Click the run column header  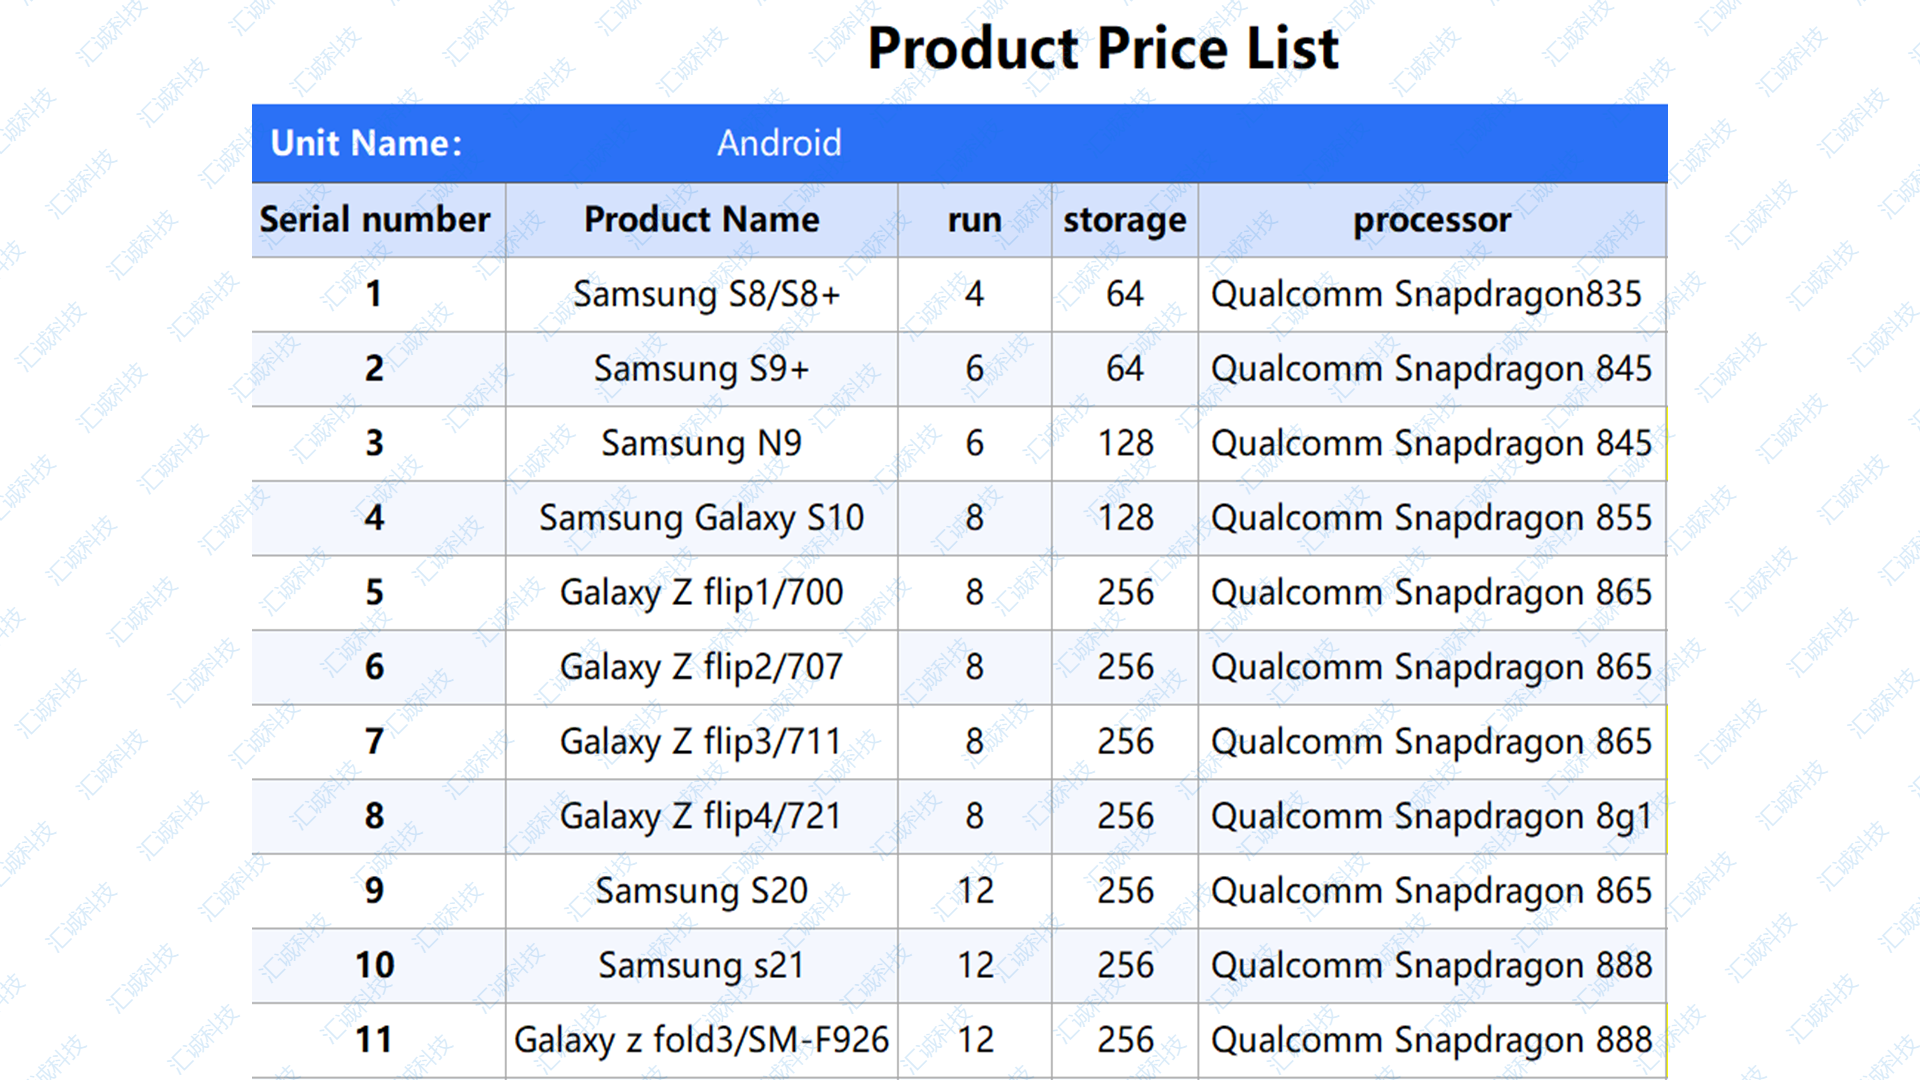pos(974,220)
